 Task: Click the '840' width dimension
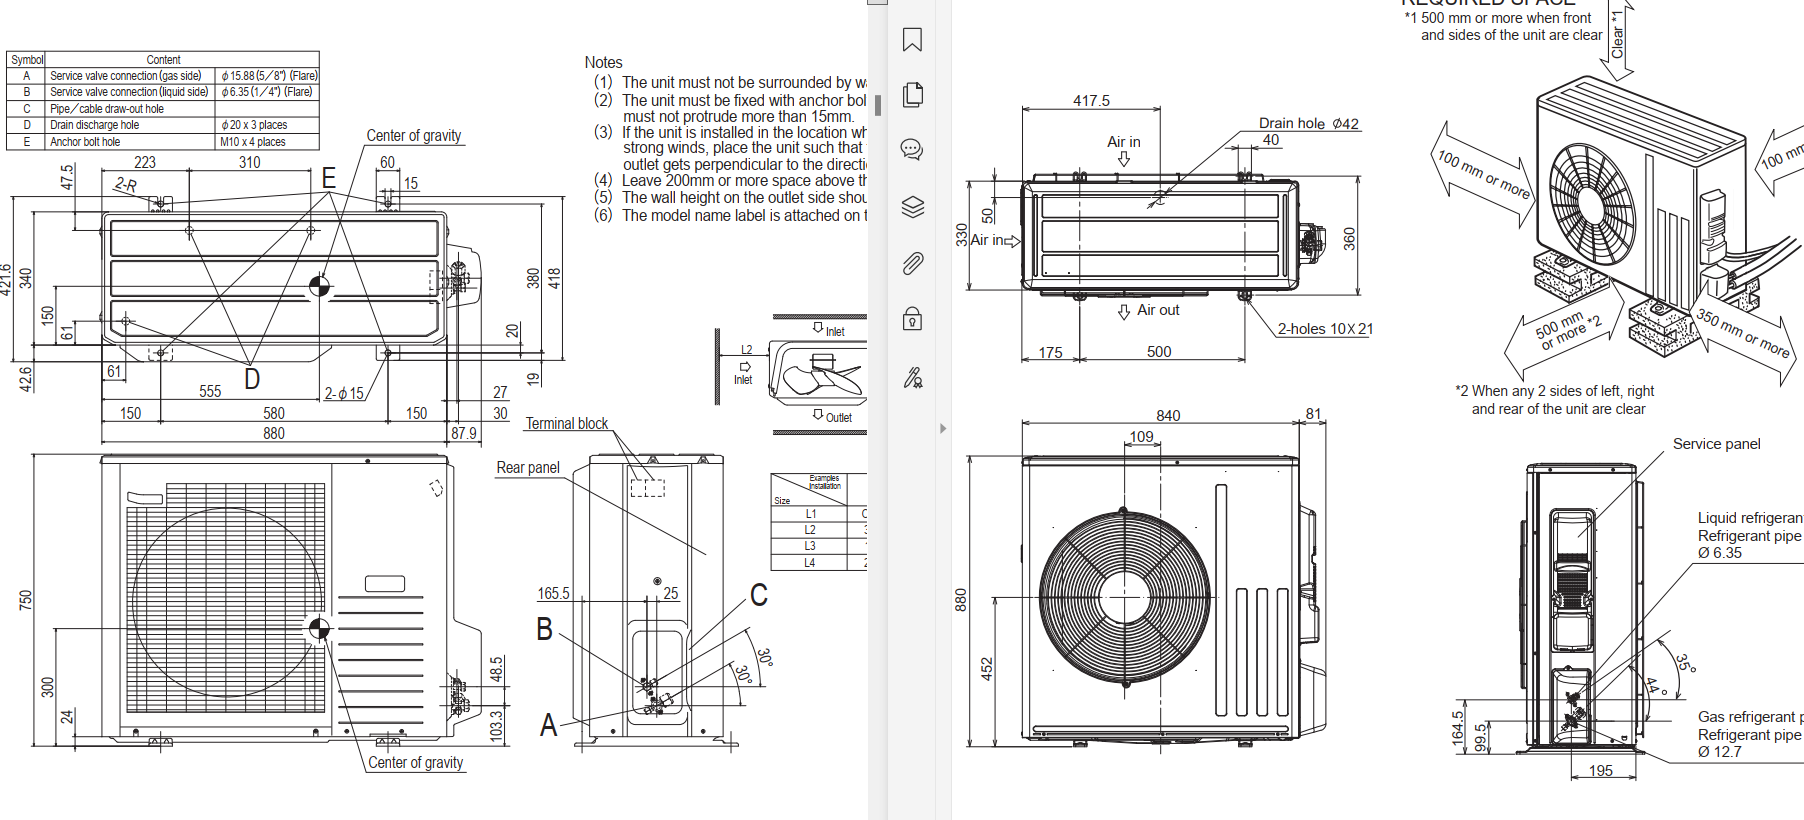coord(1168,416)
